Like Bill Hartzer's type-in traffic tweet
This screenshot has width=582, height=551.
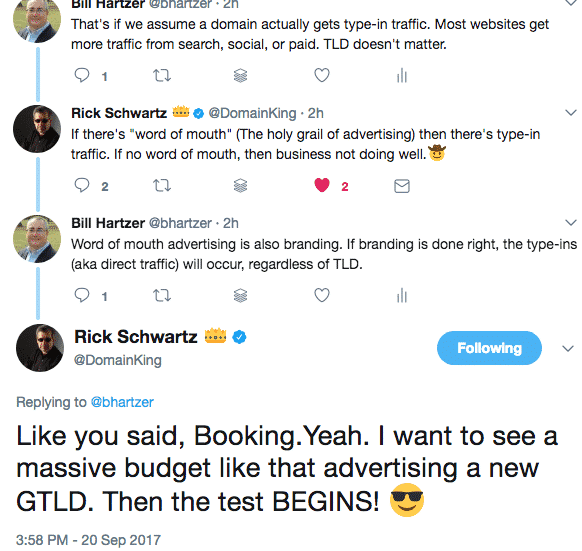point(322,75)
